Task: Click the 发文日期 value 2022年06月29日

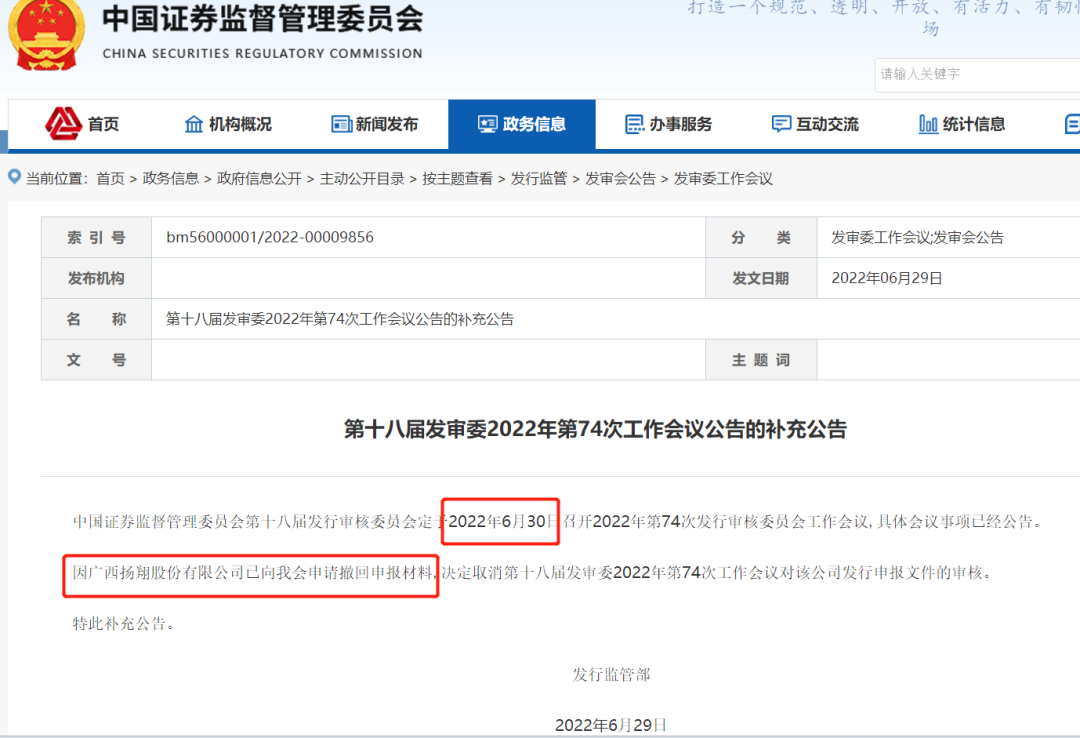Action: pos(886,278)
